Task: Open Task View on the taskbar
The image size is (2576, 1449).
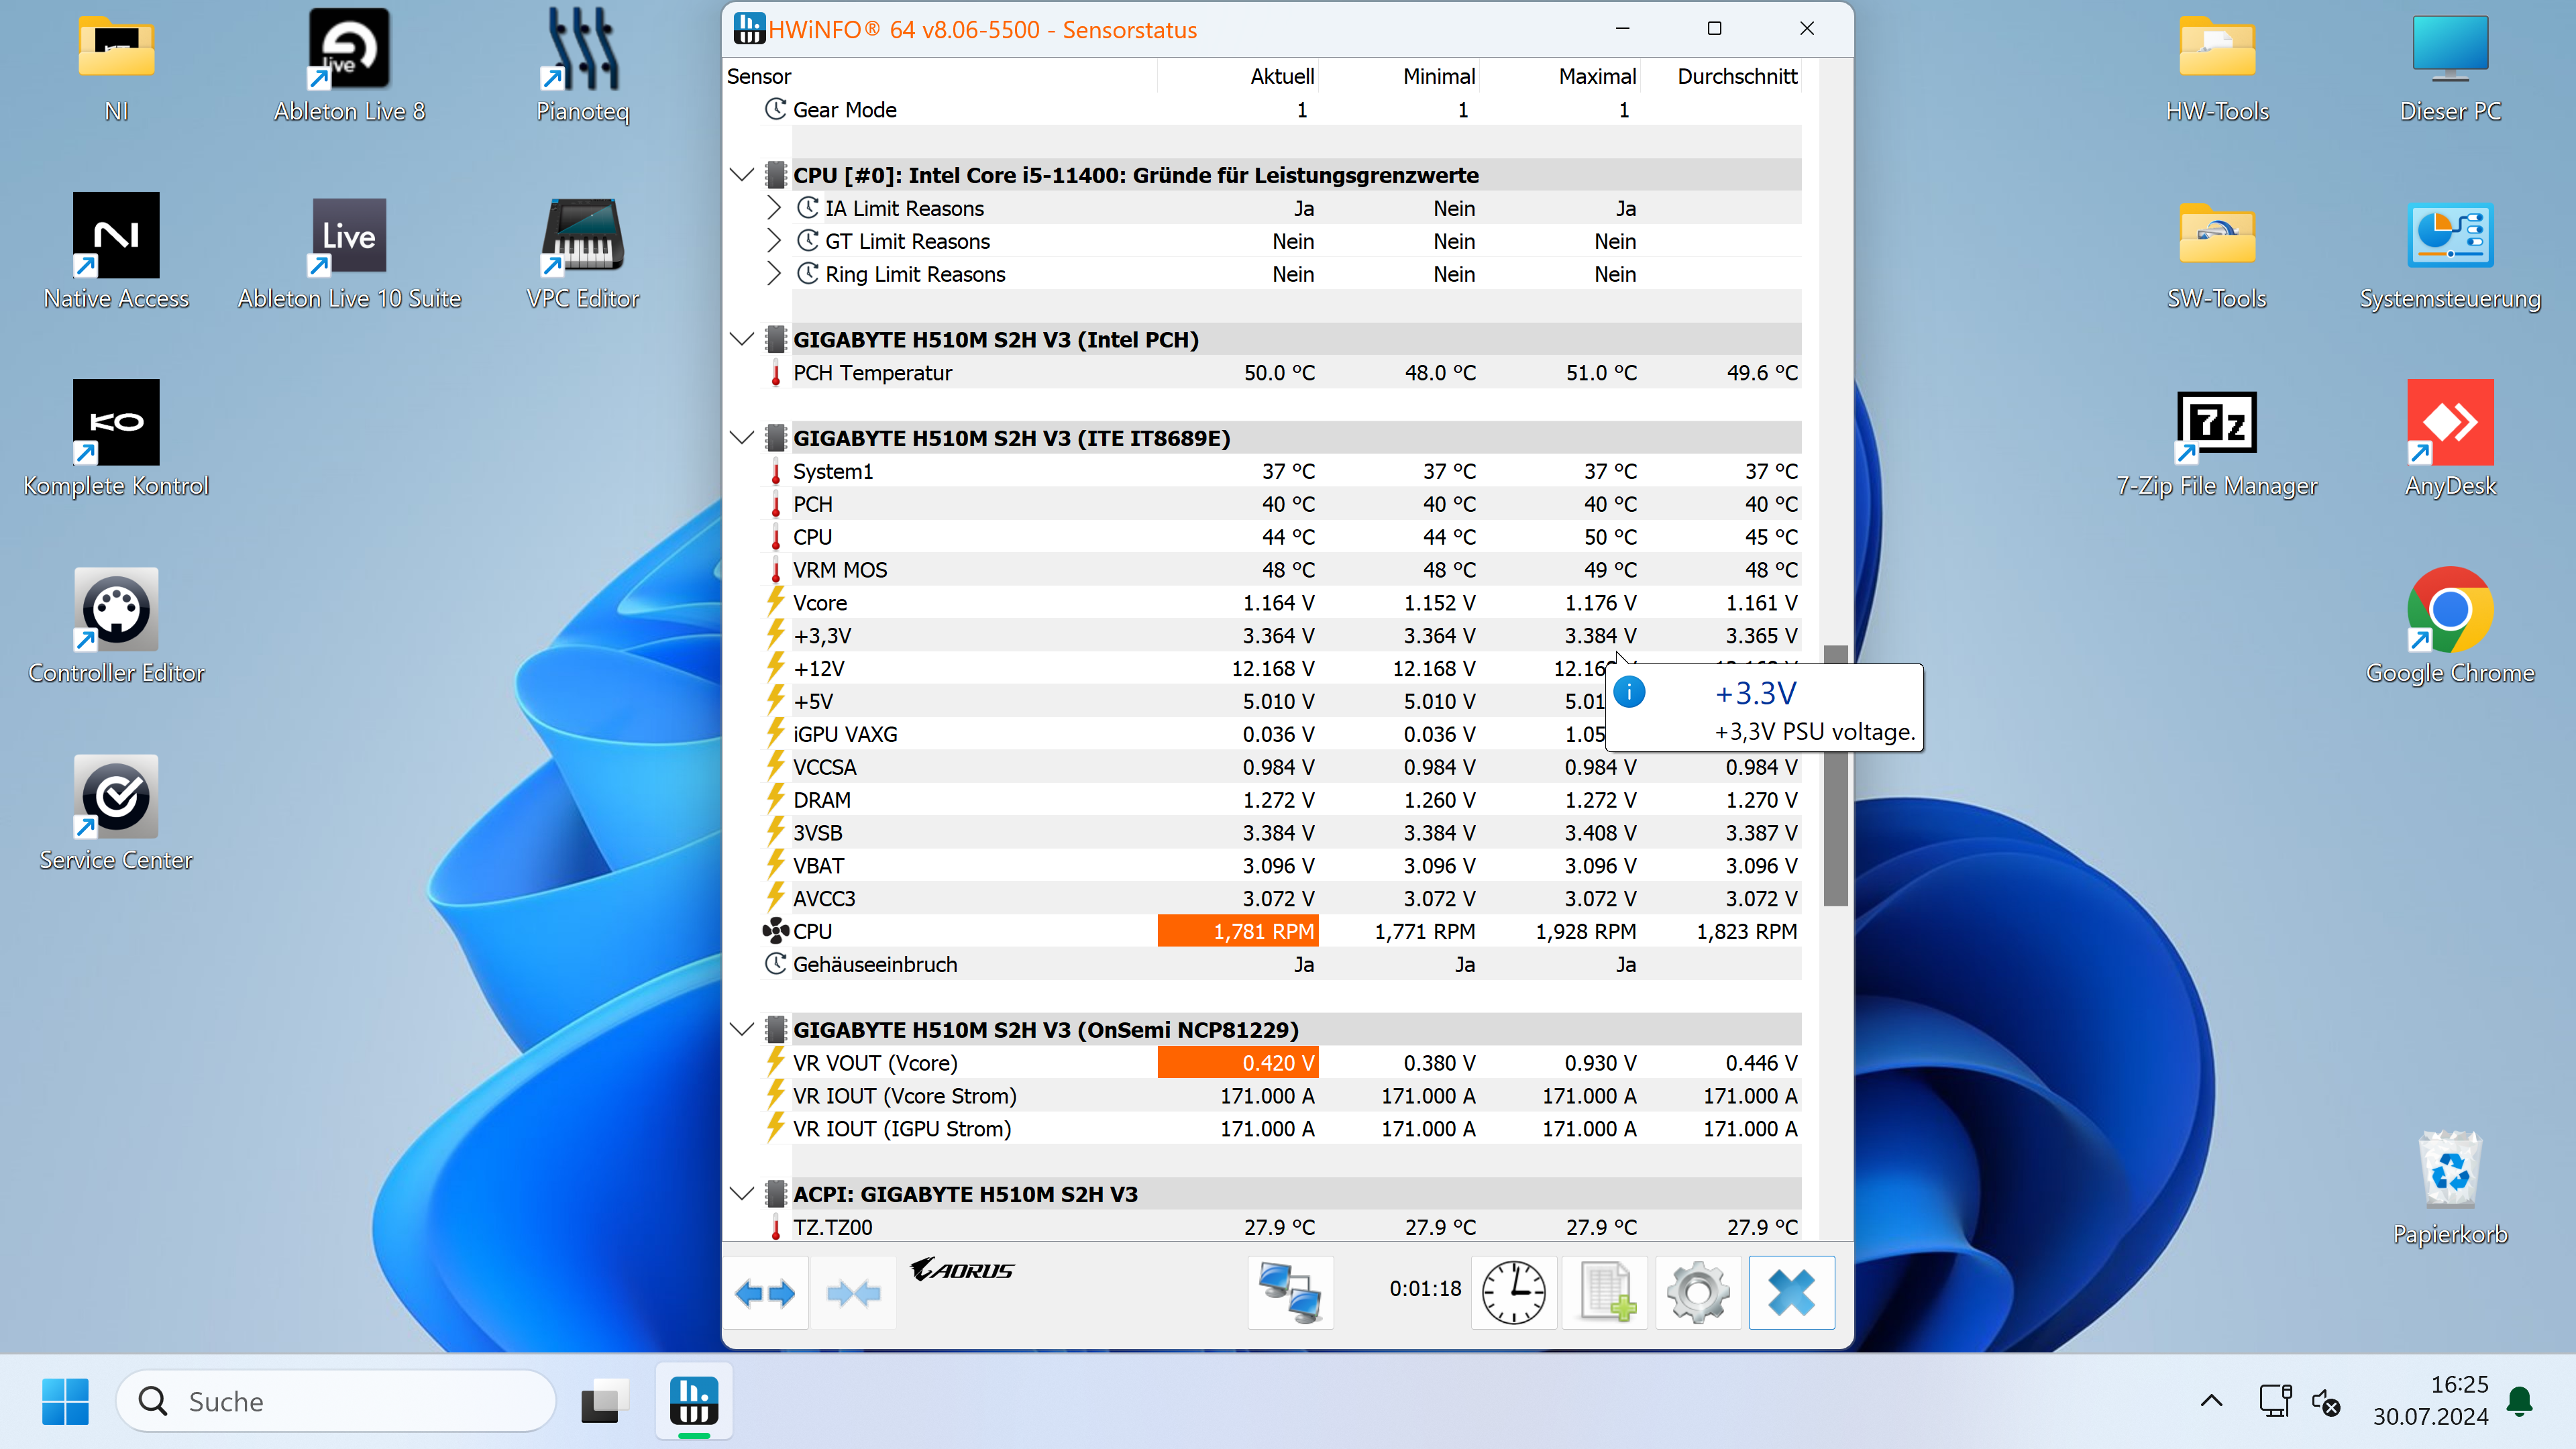Action: point(605,1401)
